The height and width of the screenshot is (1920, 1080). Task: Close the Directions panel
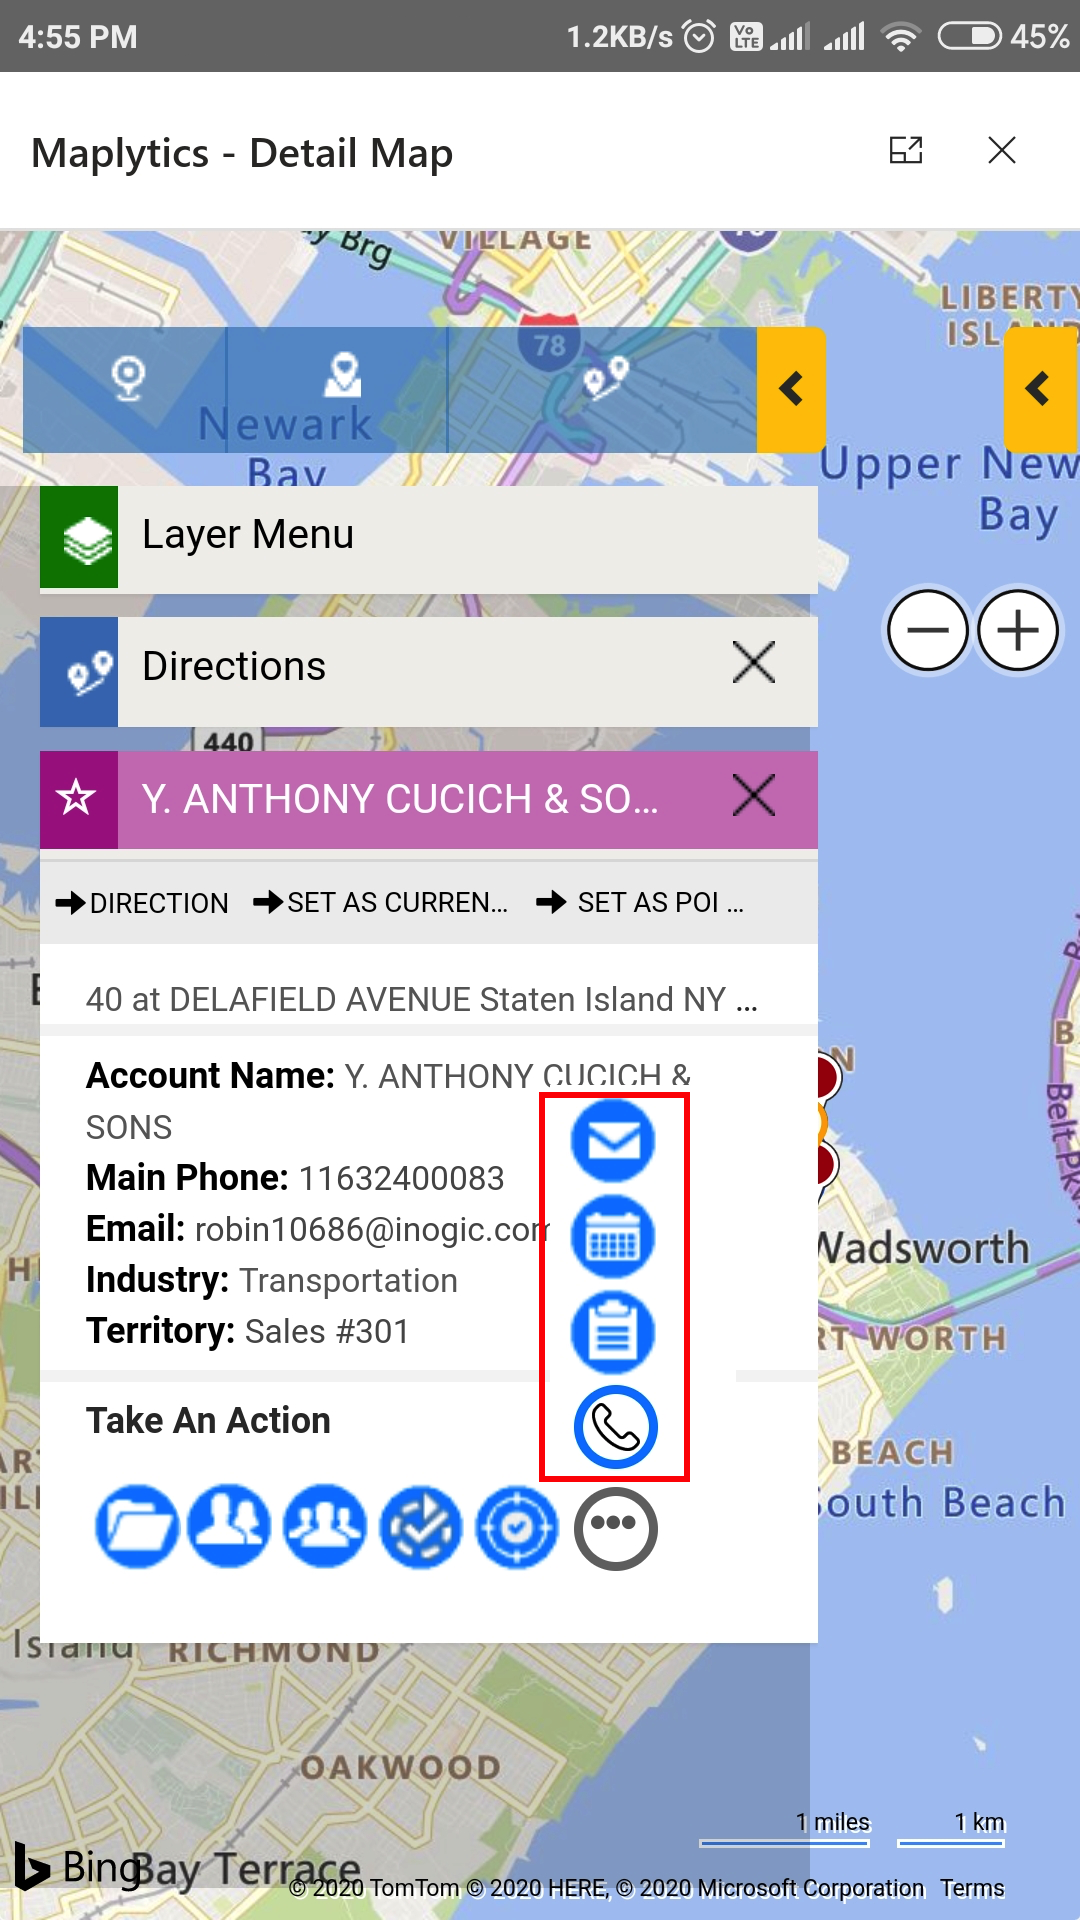coord(753,662)
